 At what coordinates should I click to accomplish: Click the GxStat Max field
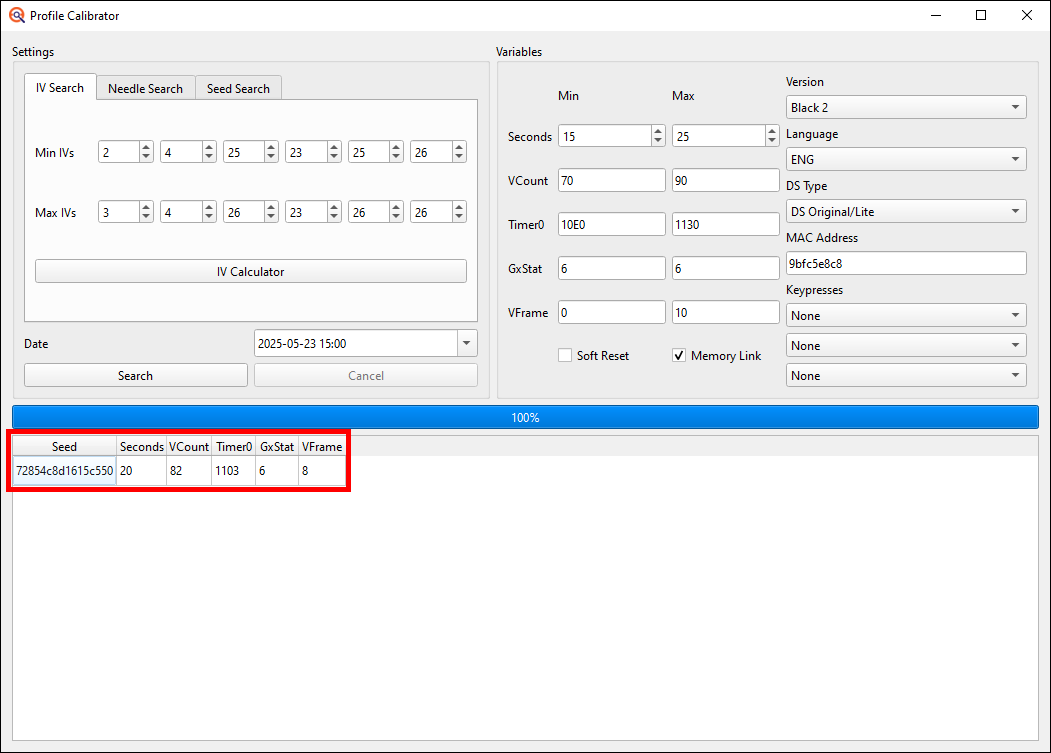point(725,268)
